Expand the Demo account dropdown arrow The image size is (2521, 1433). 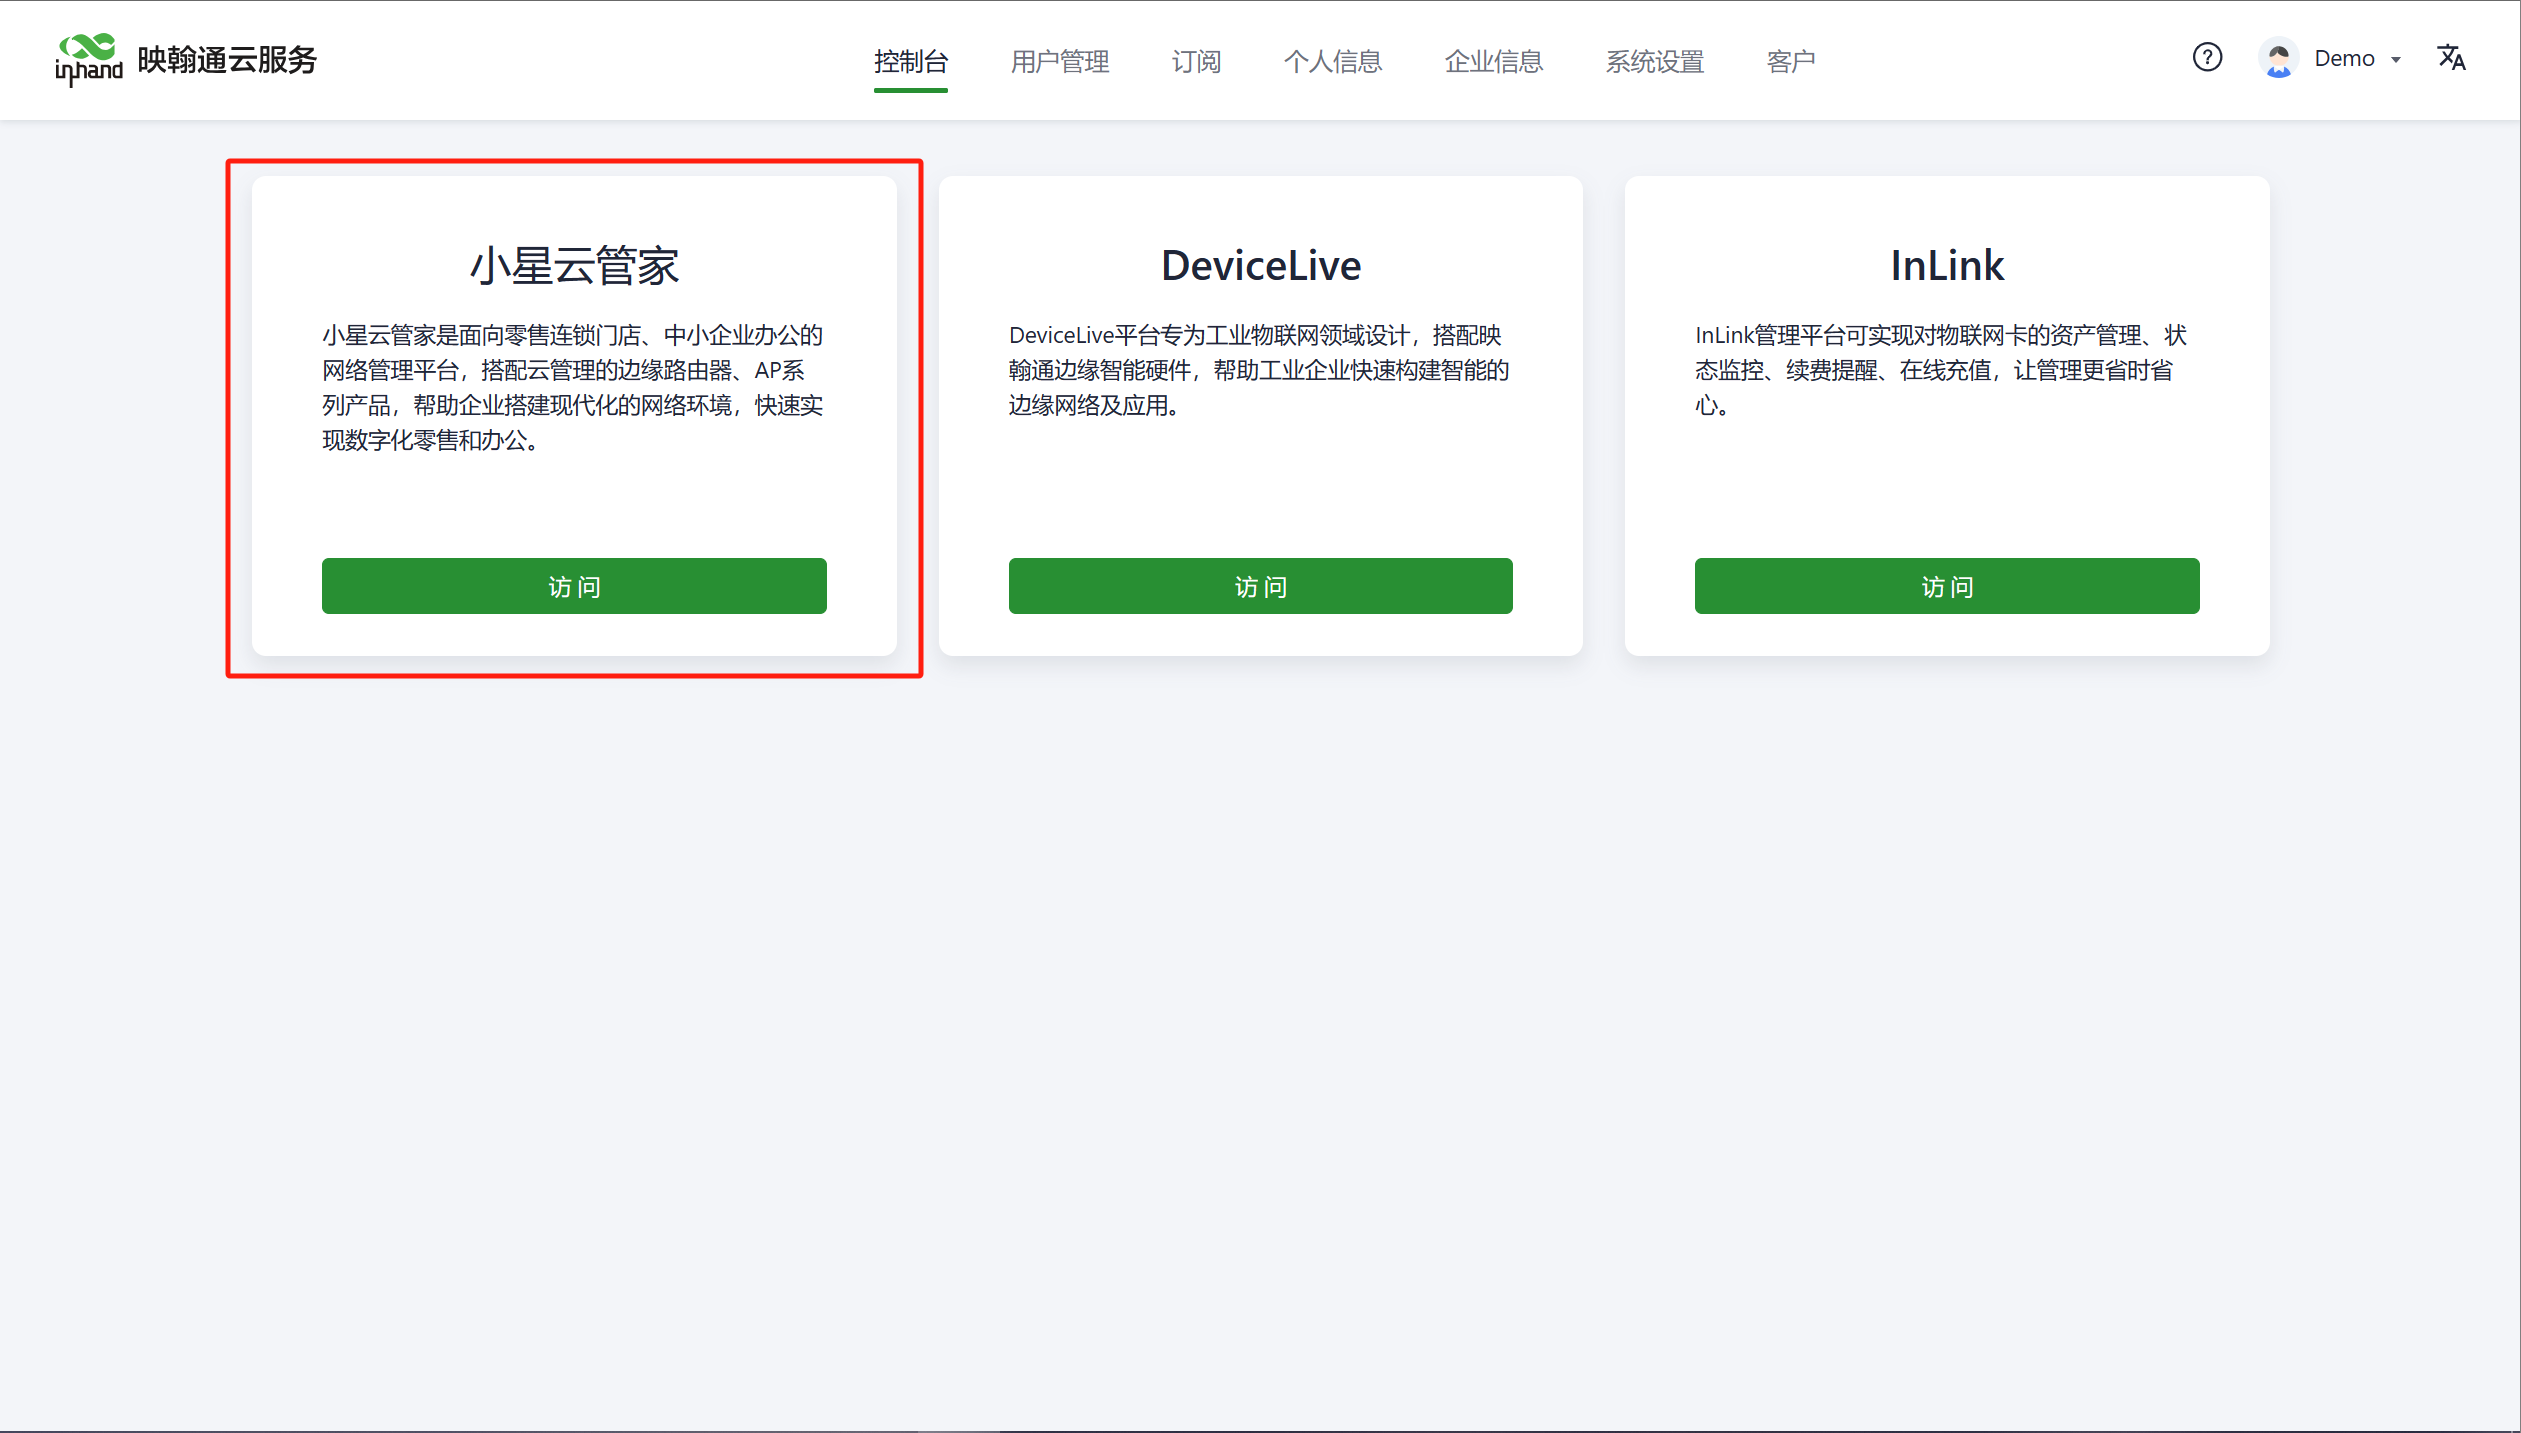(2396, 60)
